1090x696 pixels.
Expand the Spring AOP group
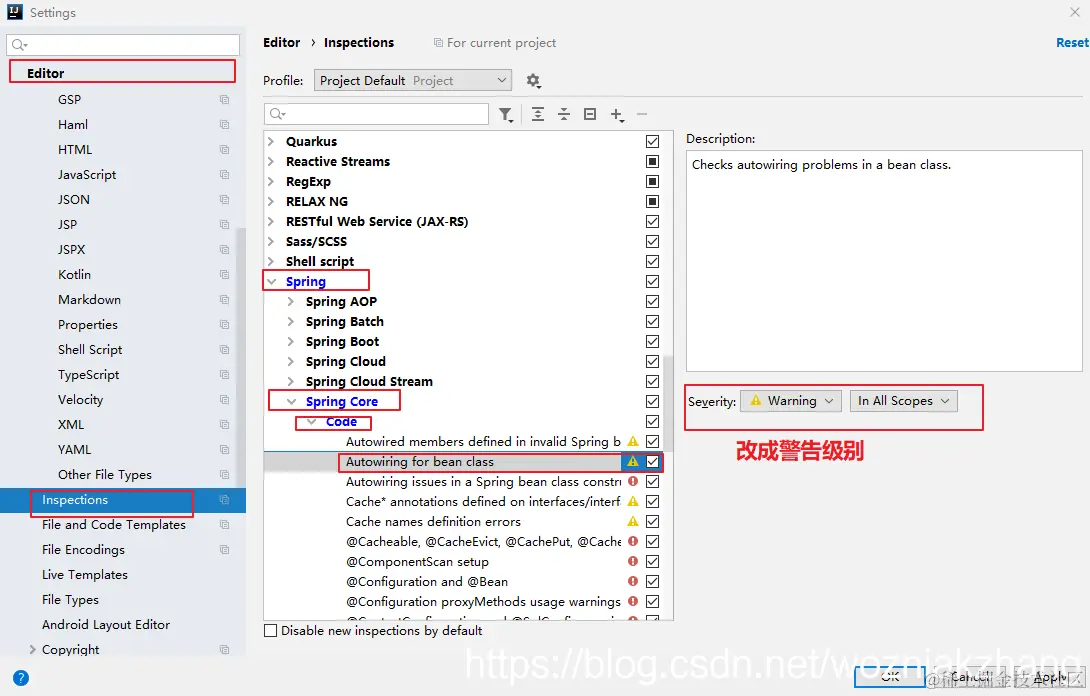291,302
